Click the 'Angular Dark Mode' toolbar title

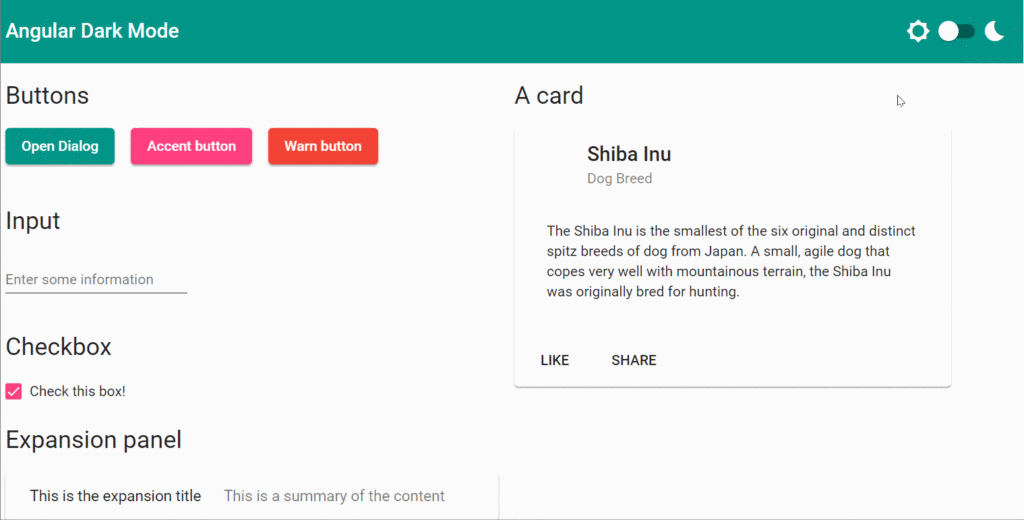click(92, 31)
